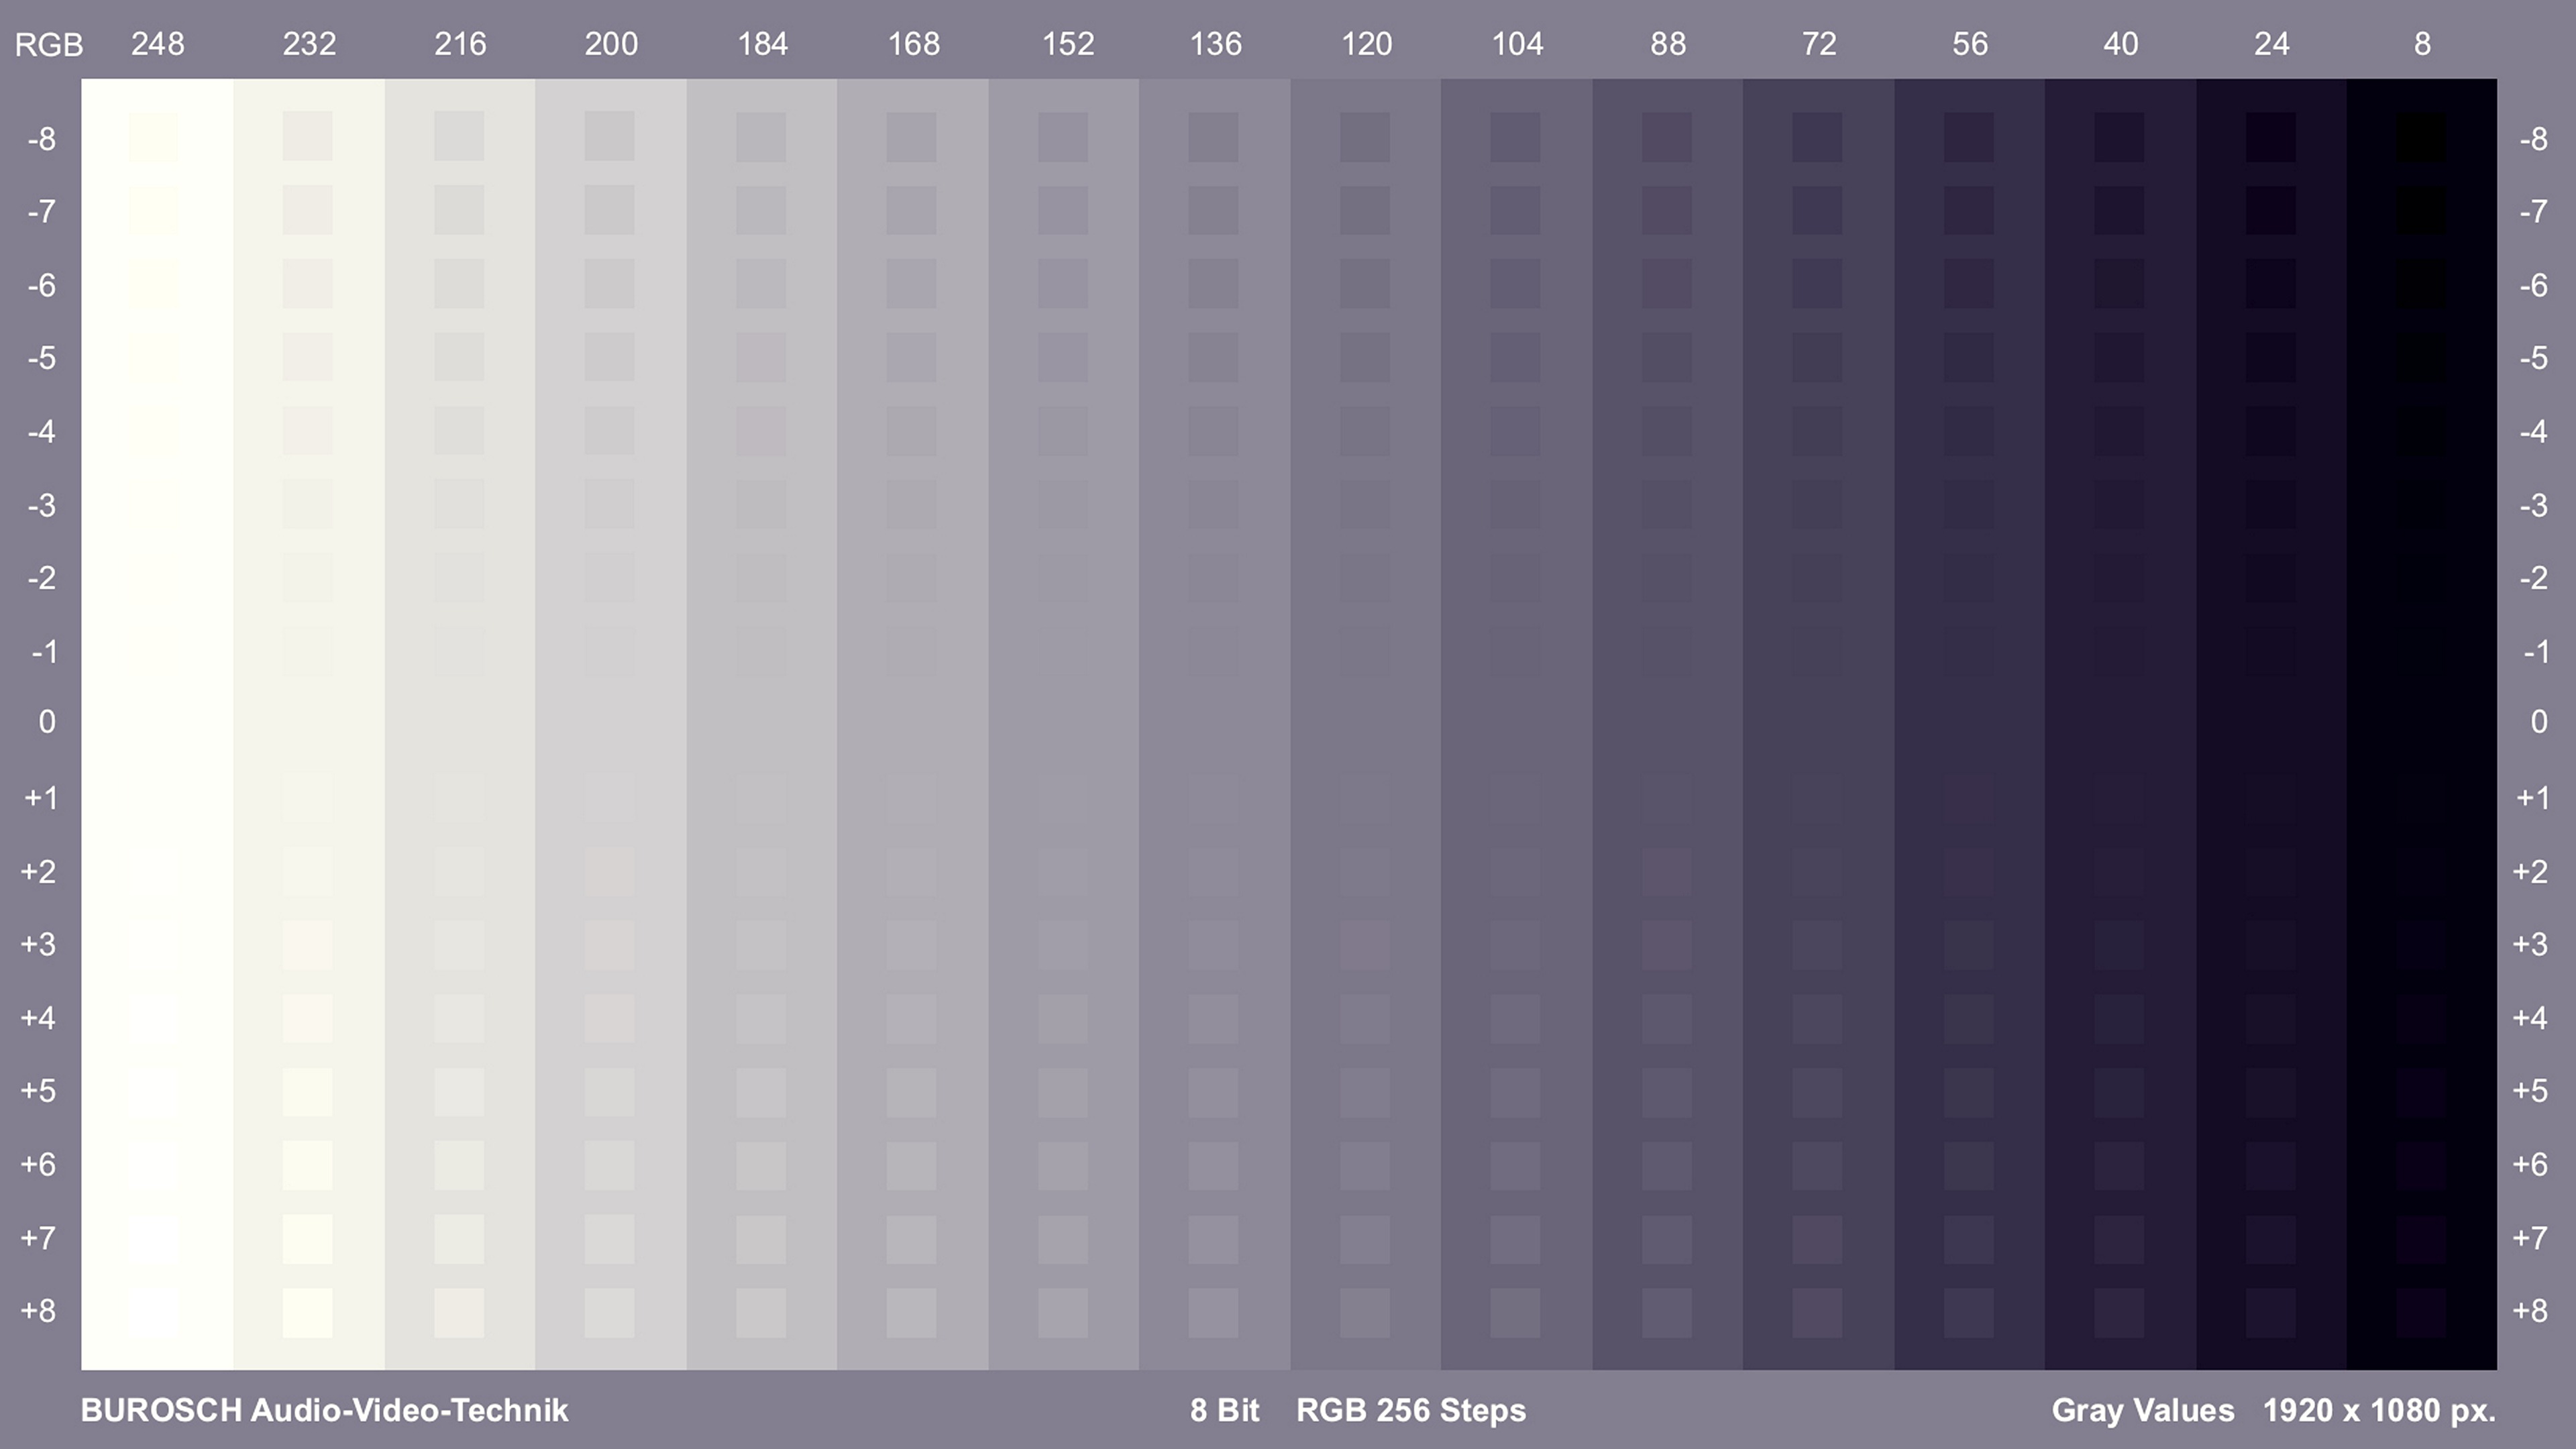Click the 40 column +7 patch
The height and width of the screenshot is (1449, 2576).
point(2119,1239)
